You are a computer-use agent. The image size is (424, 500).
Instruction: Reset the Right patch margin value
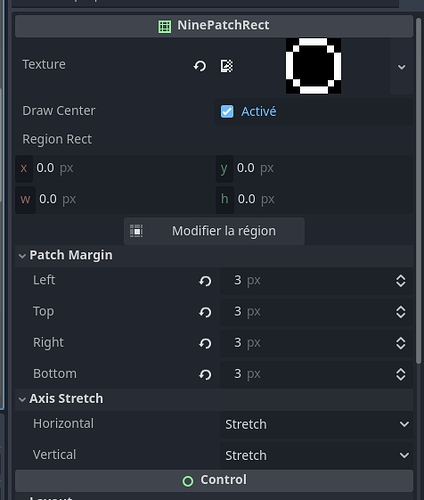point(205,343)
